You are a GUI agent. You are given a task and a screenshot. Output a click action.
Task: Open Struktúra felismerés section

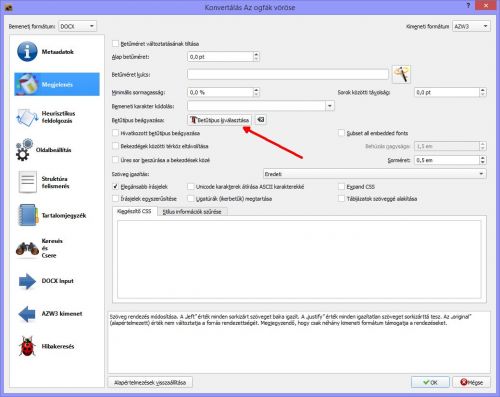coord(57,182)
